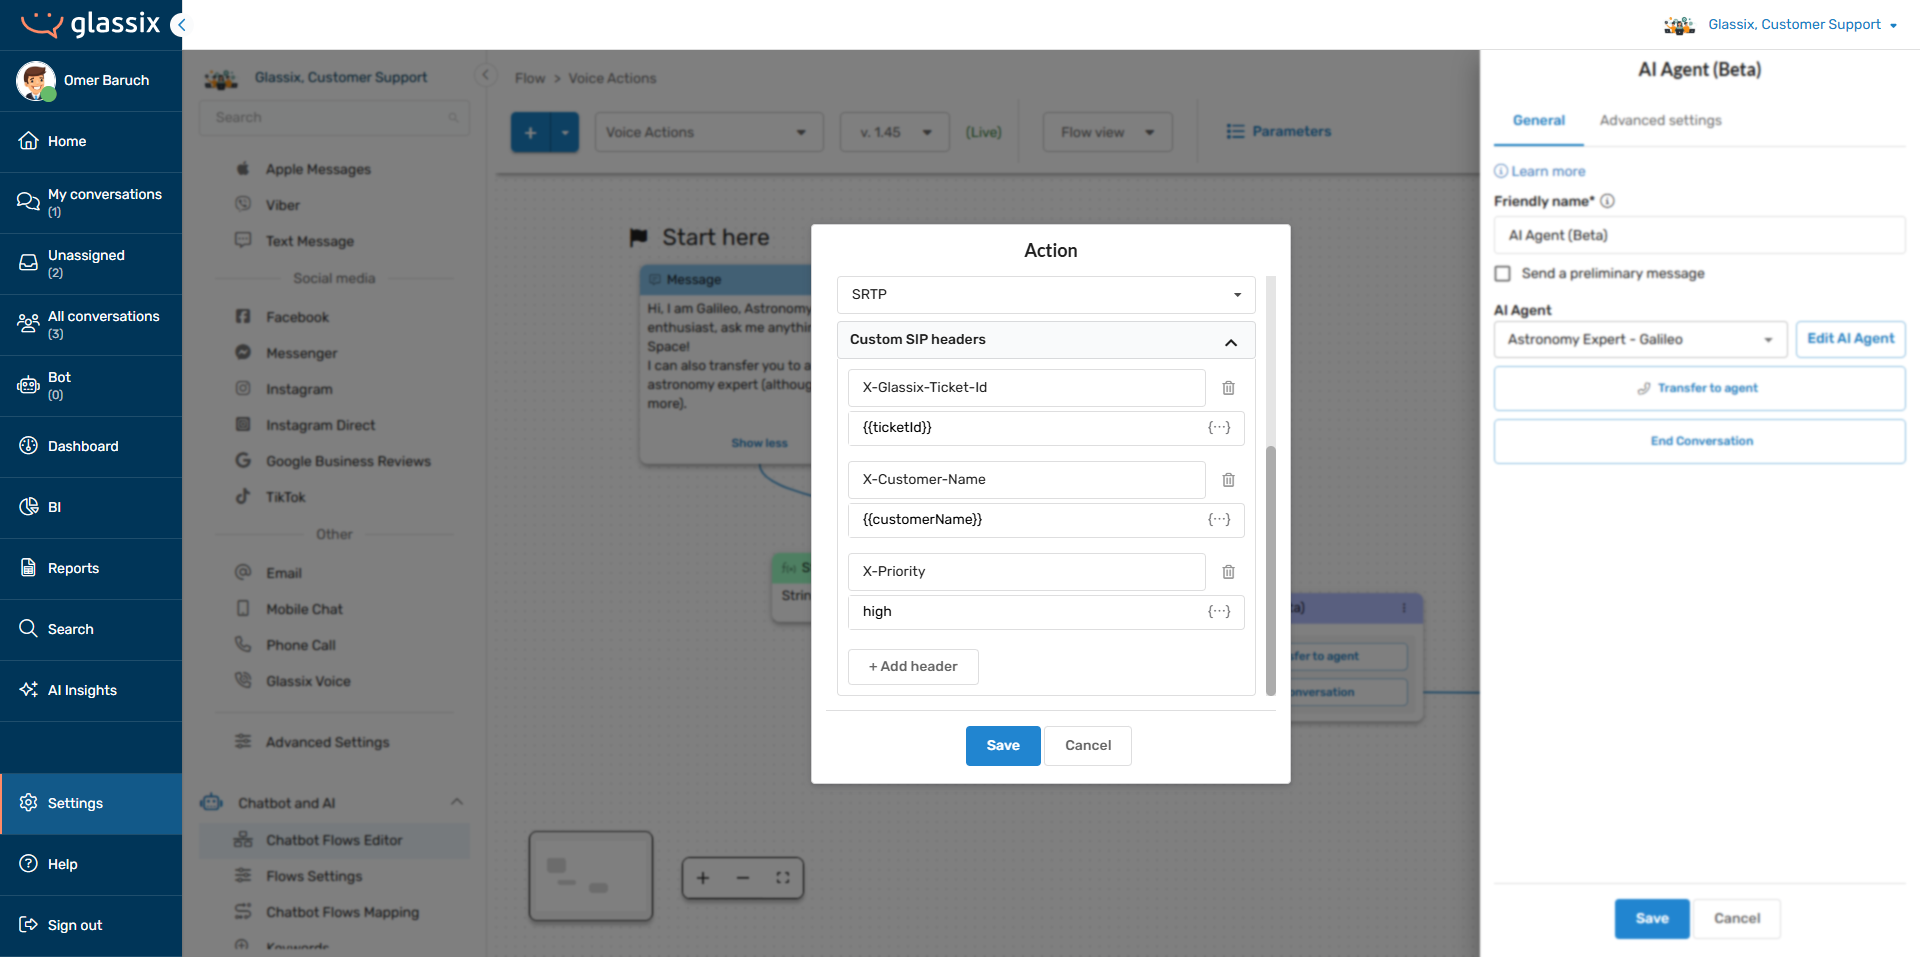
Task: Click Save in the Action dialog
Action: [x=1003, y=746]
